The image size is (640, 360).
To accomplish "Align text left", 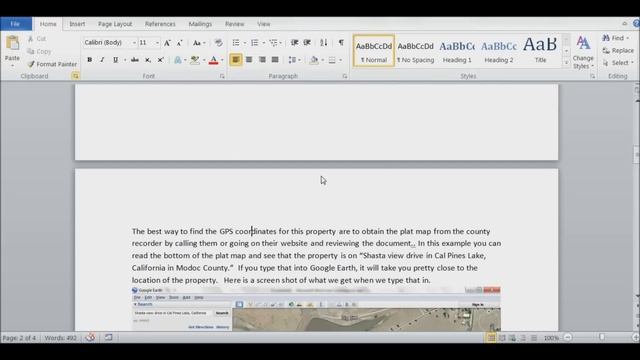I will pyautogui.click(x=236, y=60).
